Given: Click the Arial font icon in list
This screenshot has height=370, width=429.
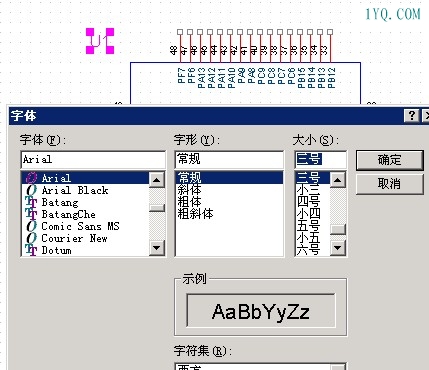Looking at the screenshot, I should 31,178.
